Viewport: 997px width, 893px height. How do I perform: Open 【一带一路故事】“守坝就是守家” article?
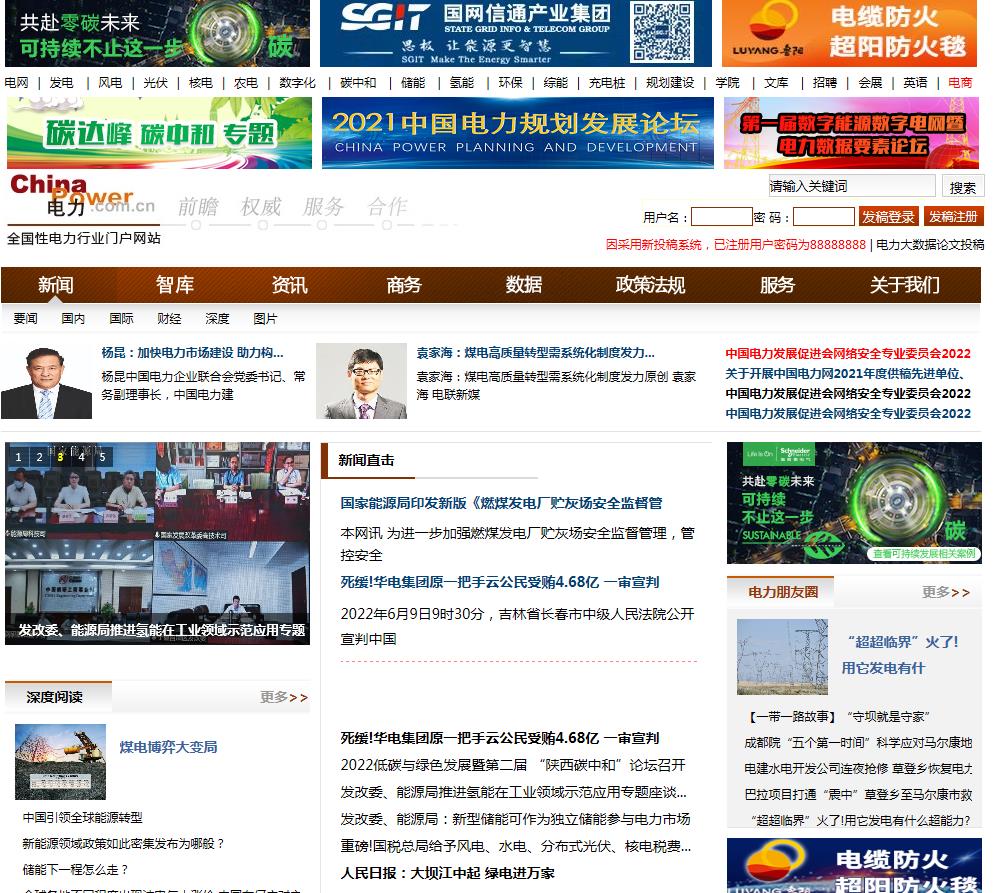point(839,717)
